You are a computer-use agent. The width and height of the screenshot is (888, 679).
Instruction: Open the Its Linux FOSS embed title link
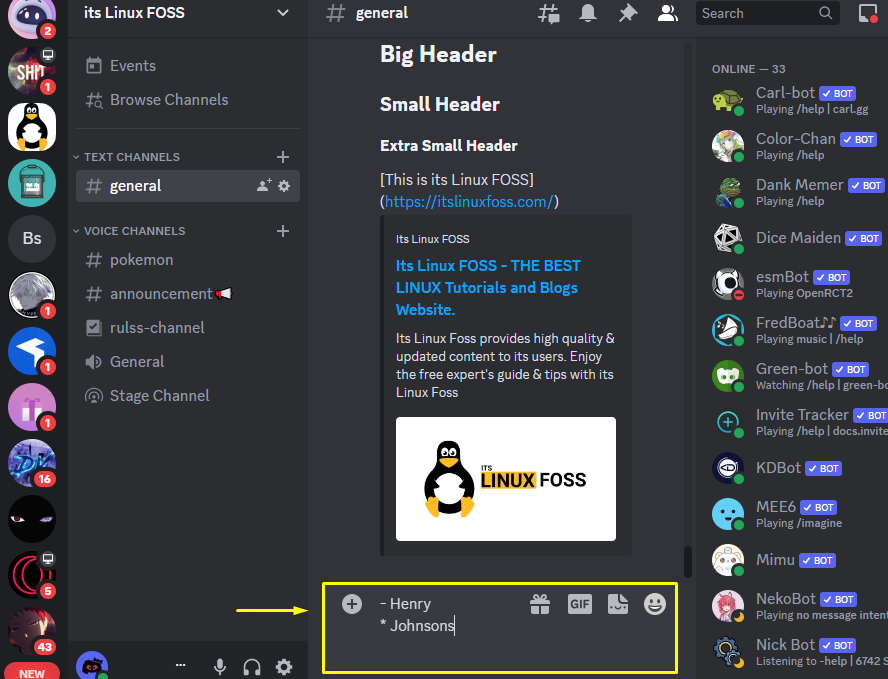(x=488, y=288)
